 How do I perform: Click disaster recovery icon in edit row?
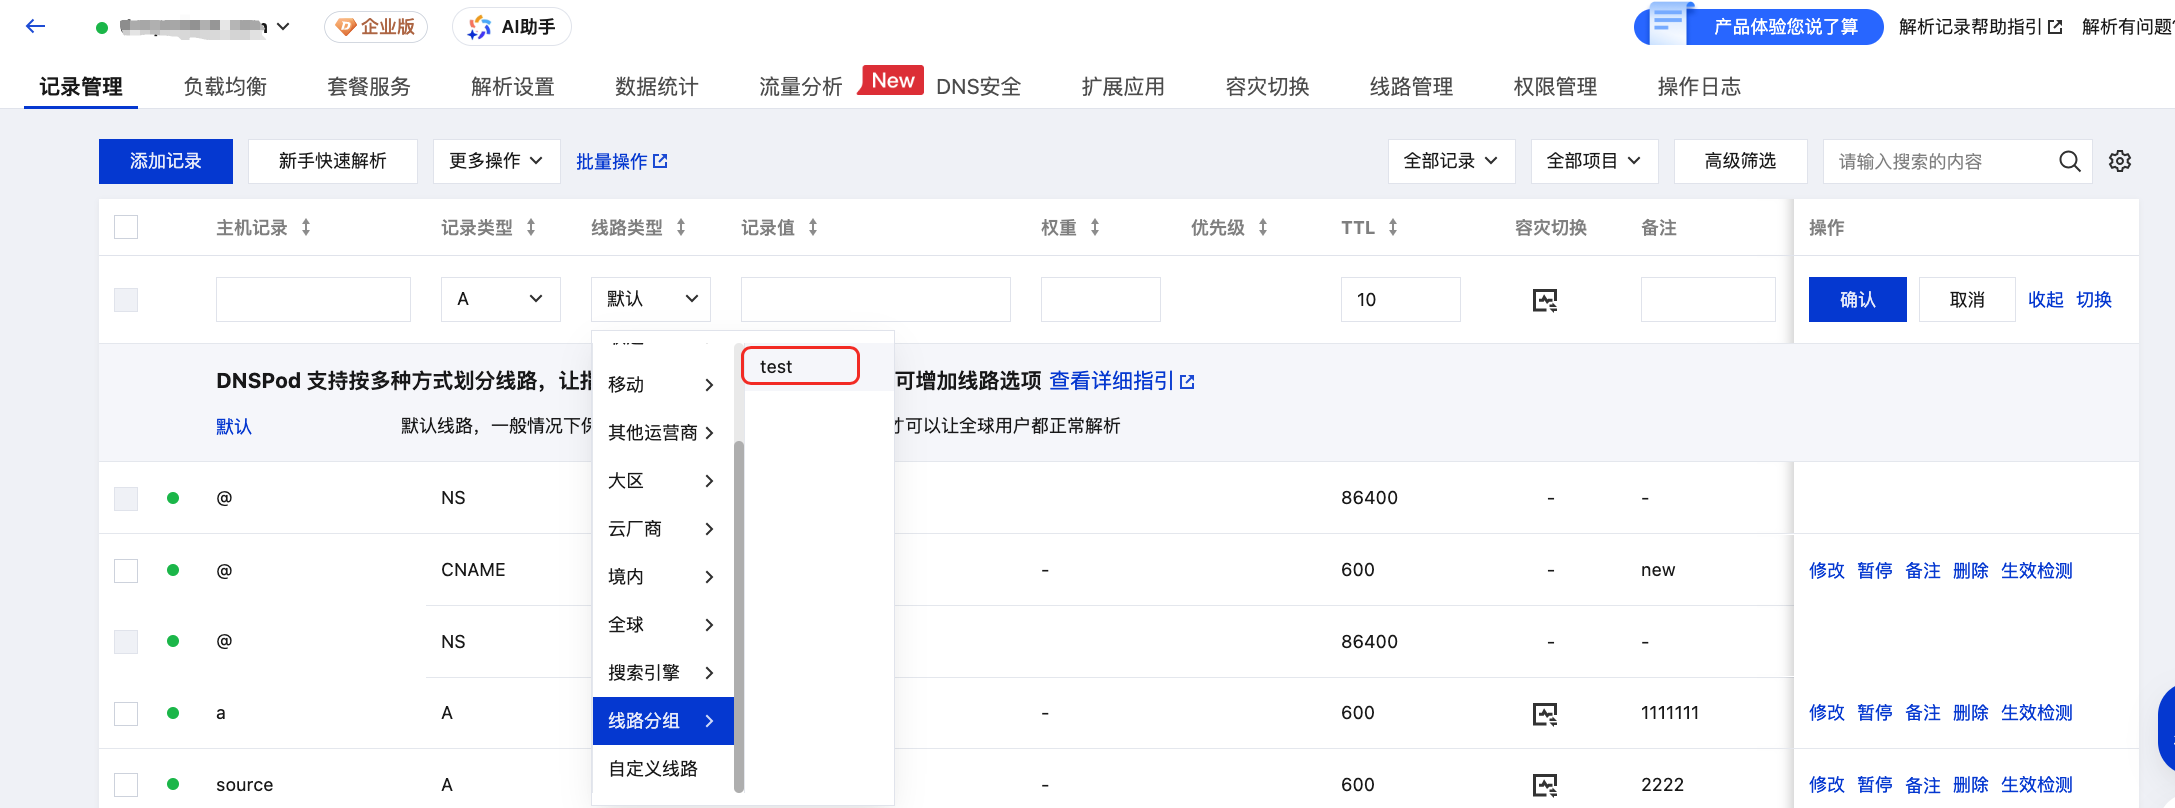[1545, 300]
